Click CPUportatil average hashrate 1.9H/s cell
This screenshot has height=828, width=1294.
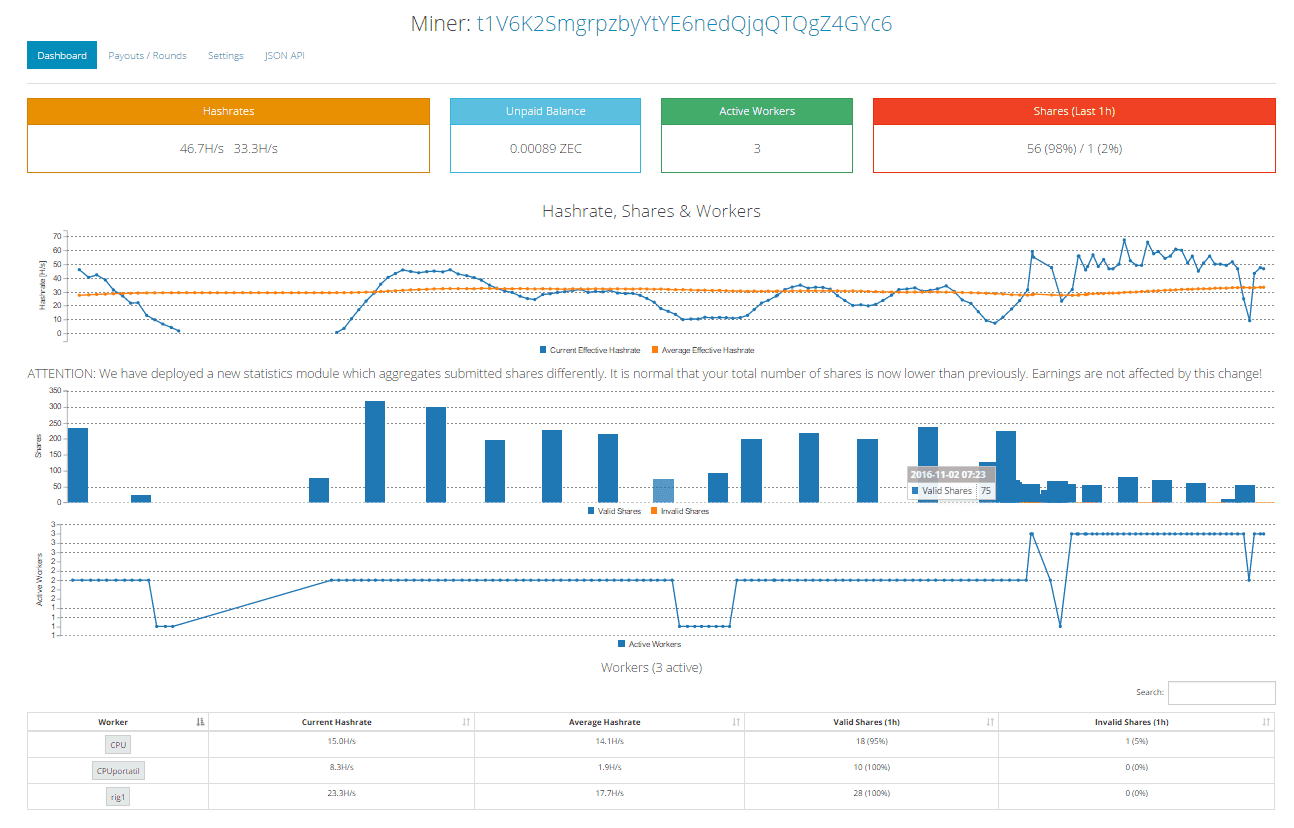point(609,768)
